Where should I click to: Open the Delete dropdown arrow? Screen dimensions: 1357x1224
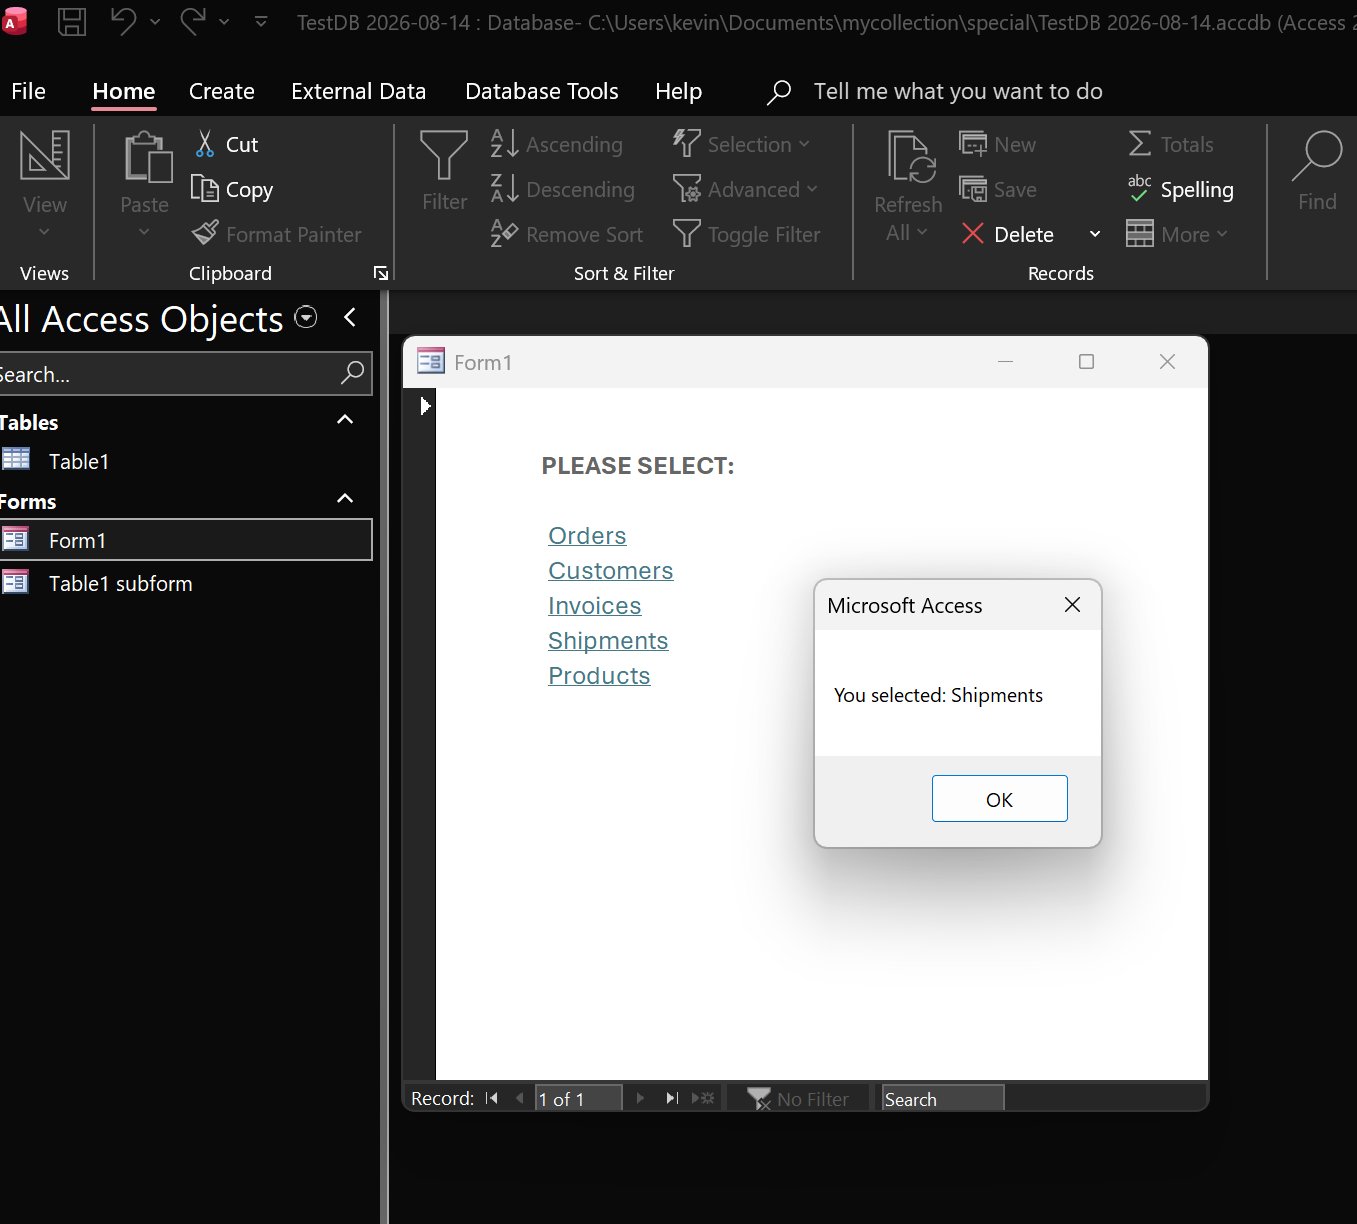tap(1095, 234)
